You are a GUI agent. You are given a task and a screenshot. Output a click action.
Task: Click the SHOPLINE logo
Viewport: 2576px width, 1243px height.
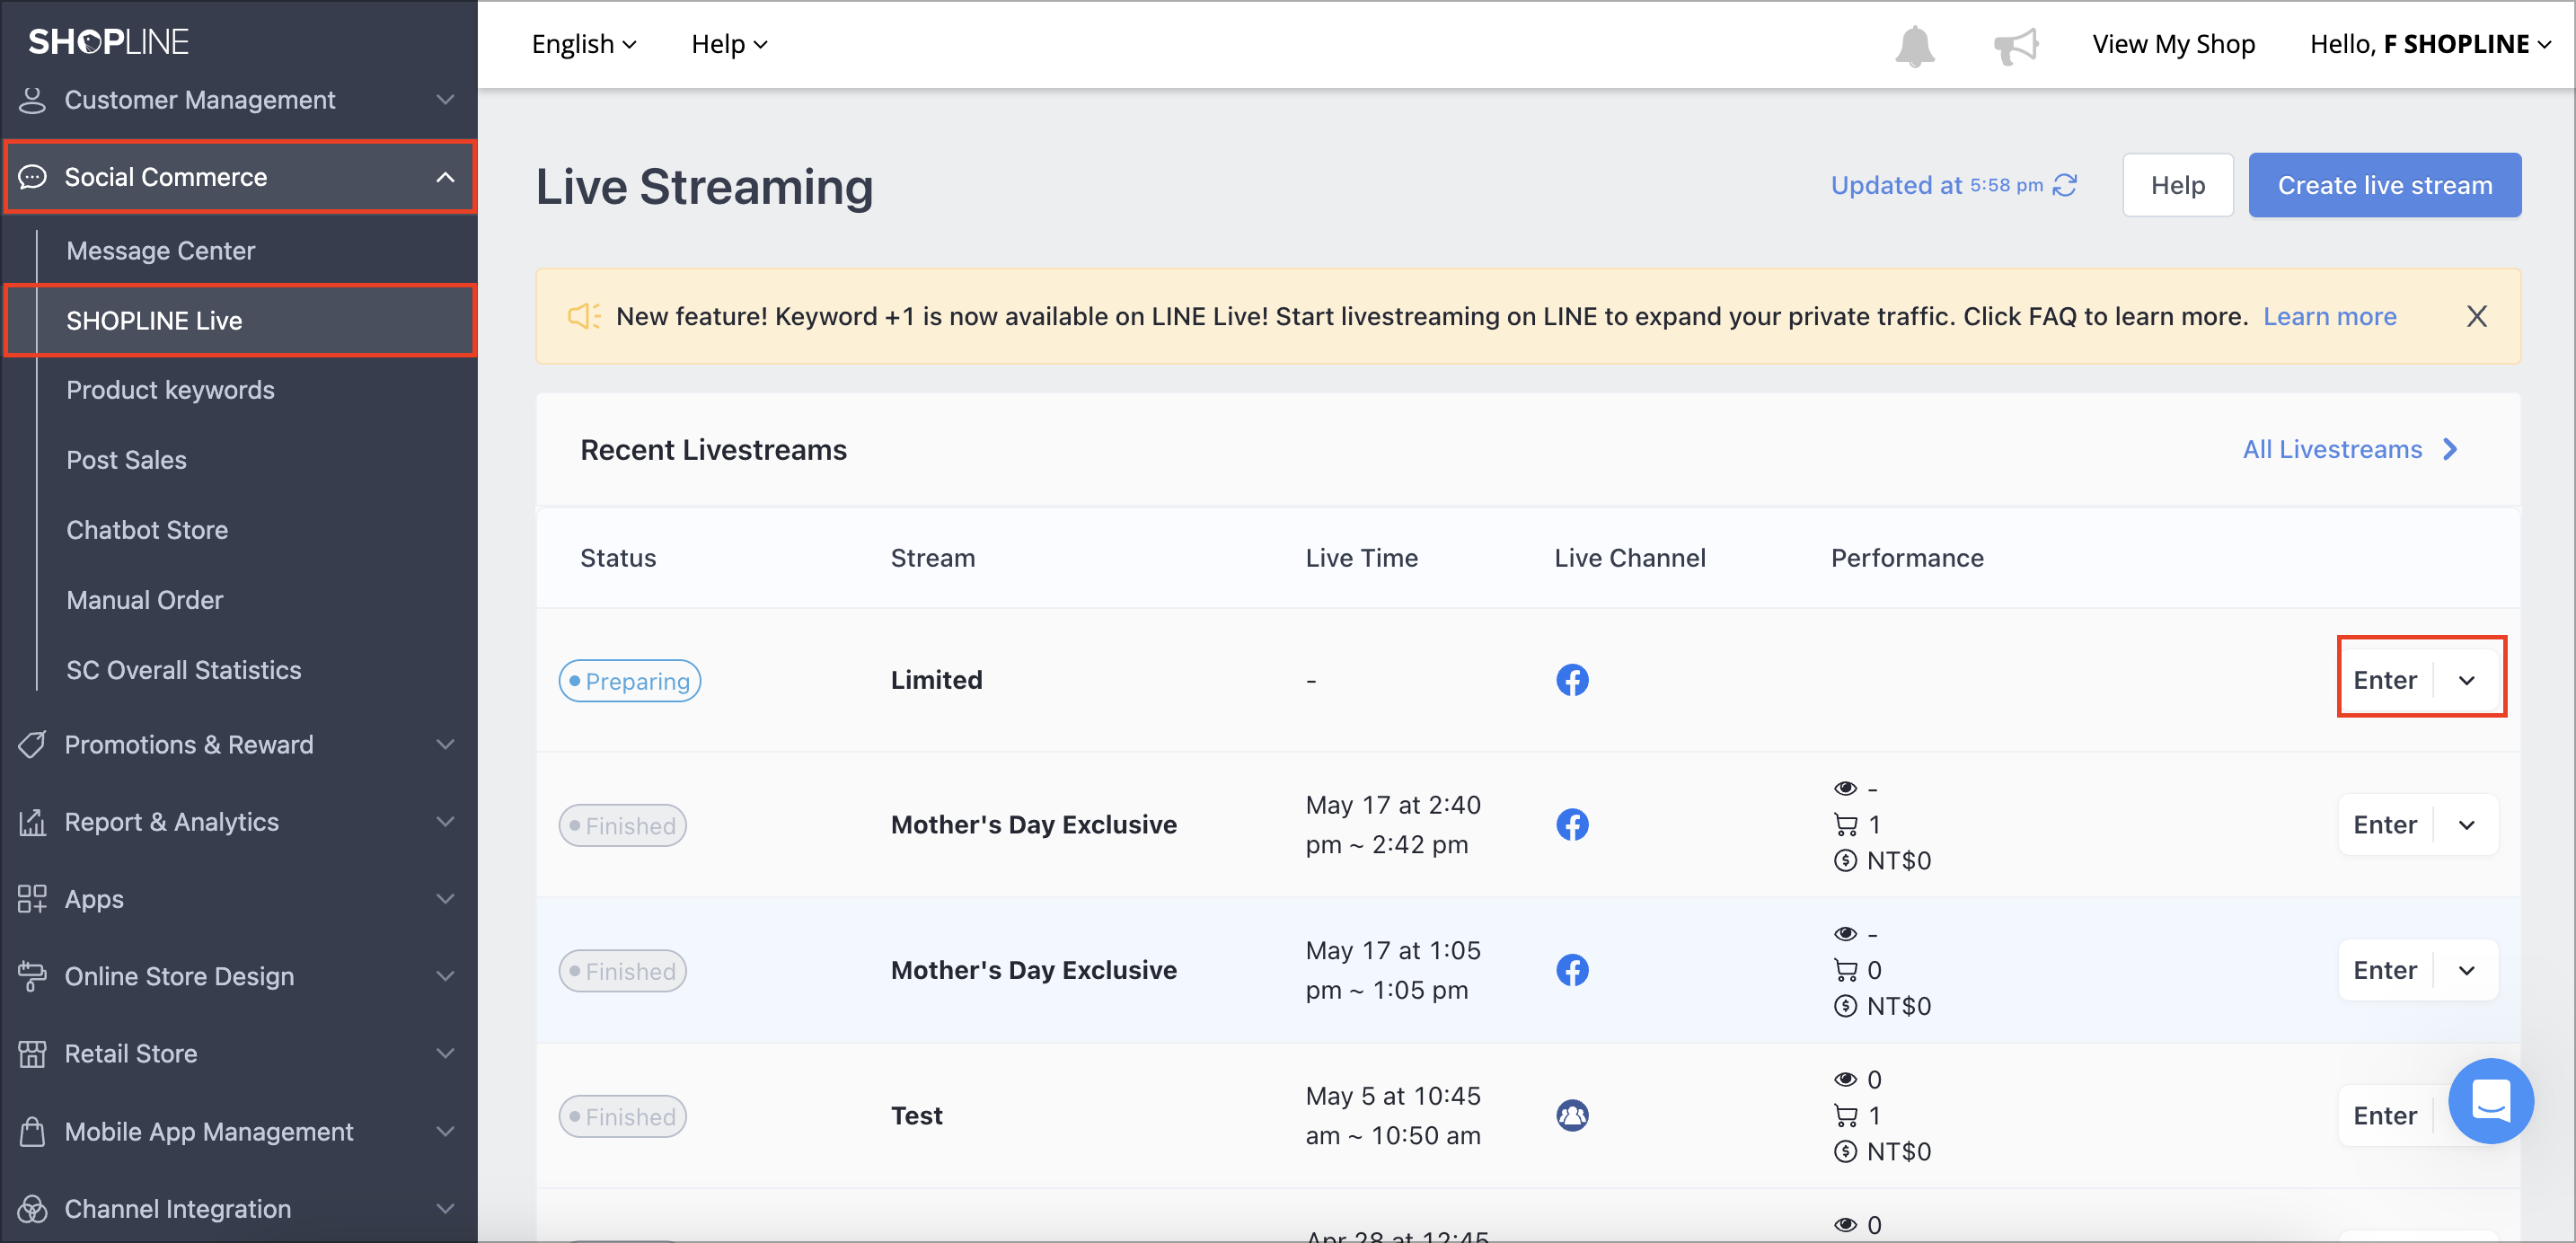click(108, 41)
